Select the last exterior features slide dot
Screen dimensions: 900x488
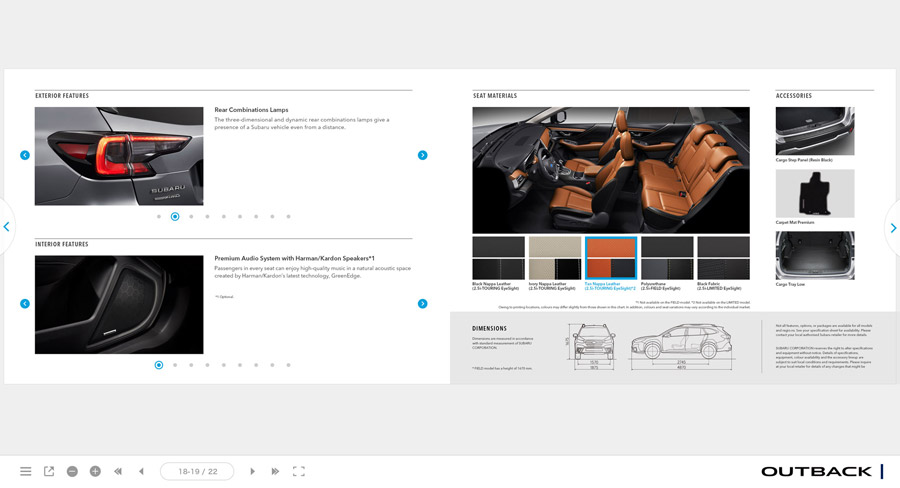pos(288,216)
